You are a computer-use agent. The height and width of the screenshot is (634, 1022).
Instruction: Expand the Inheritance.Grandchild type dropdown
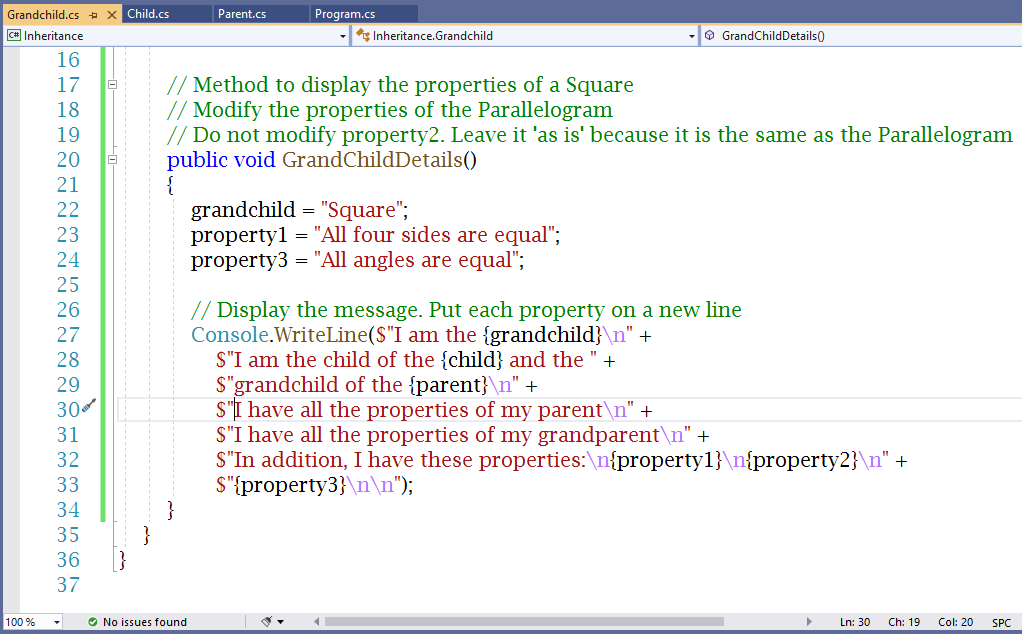pos(691,36)
